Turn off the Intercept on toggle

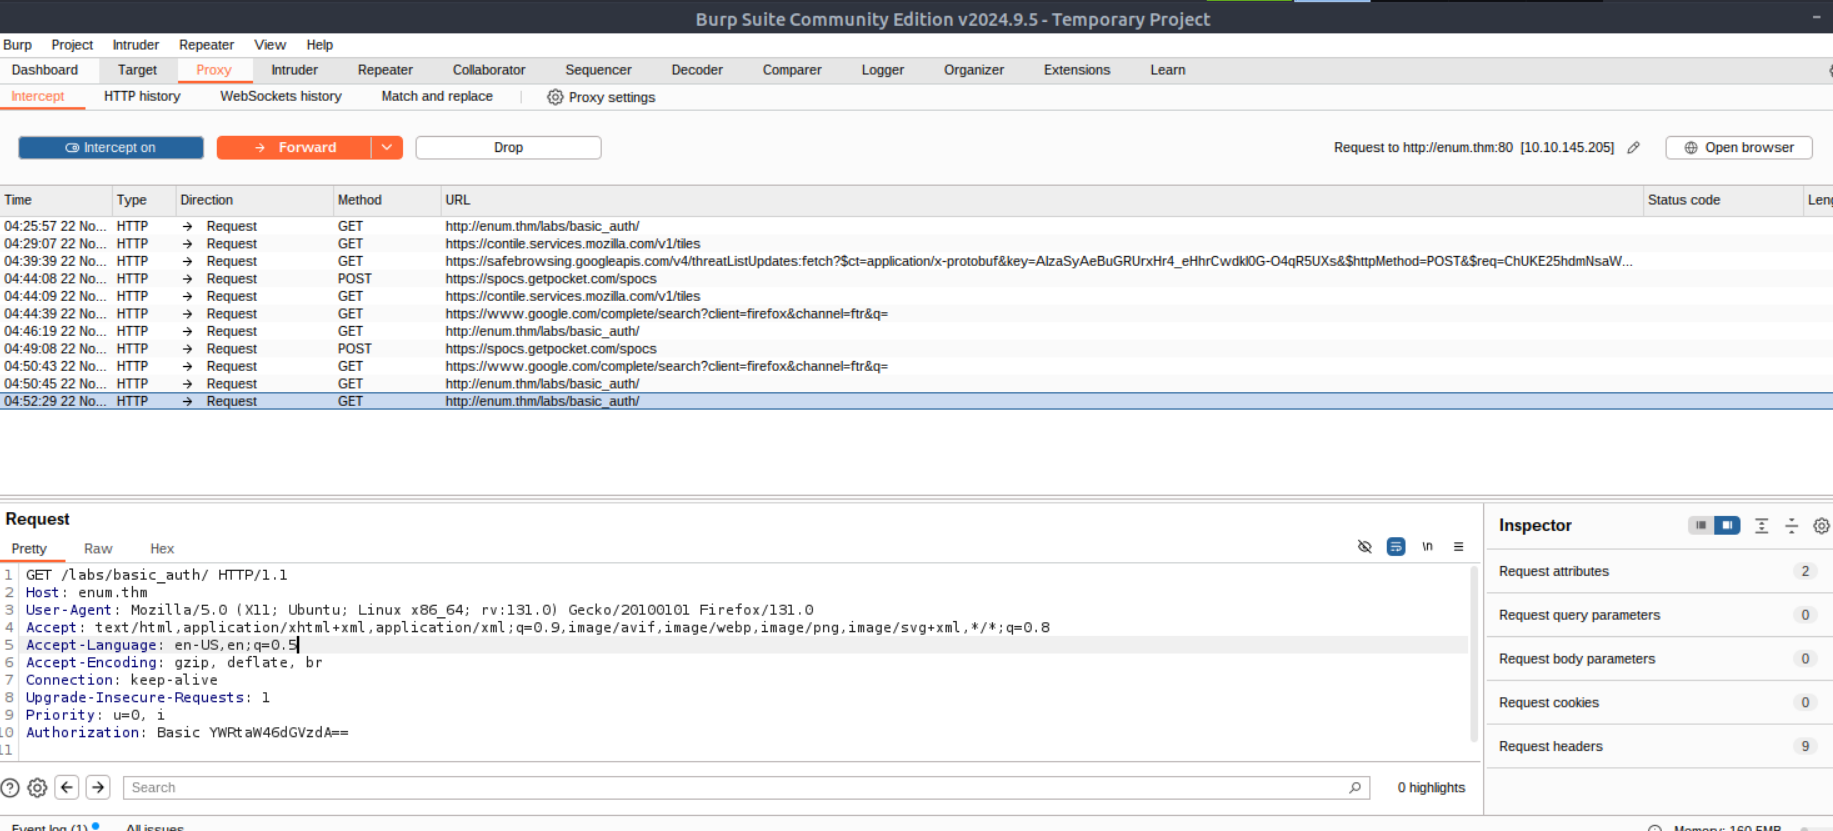(x=111, y=148)
